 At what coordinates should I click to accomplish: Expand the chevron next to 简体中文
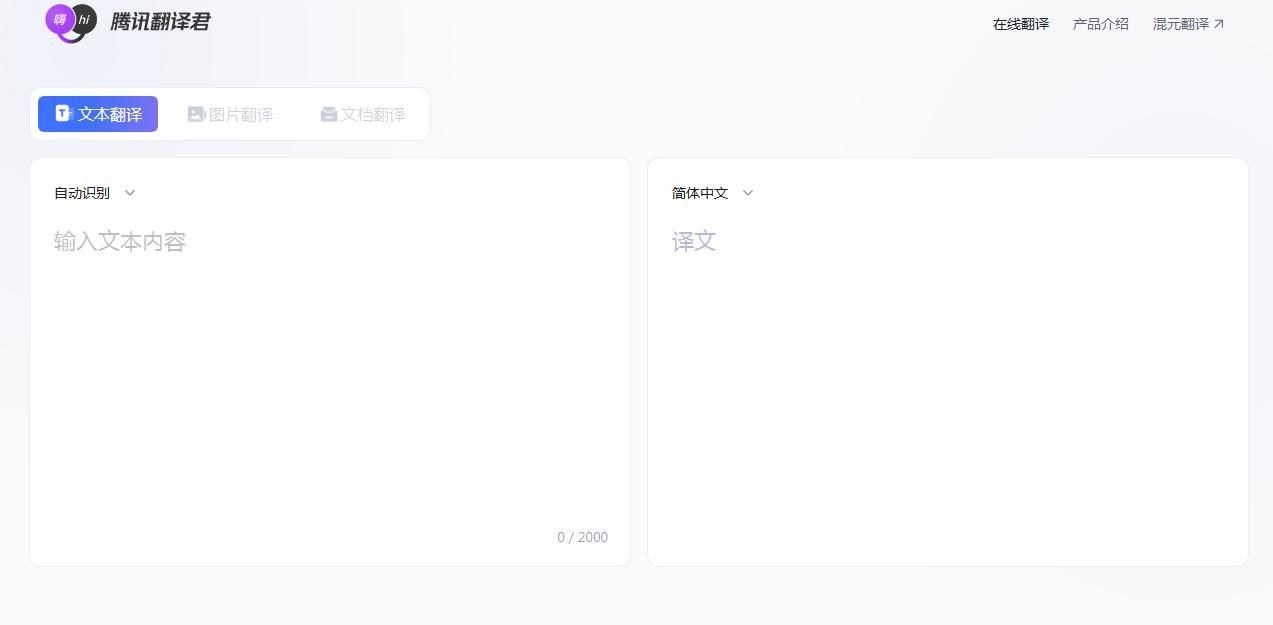point(748,193)
